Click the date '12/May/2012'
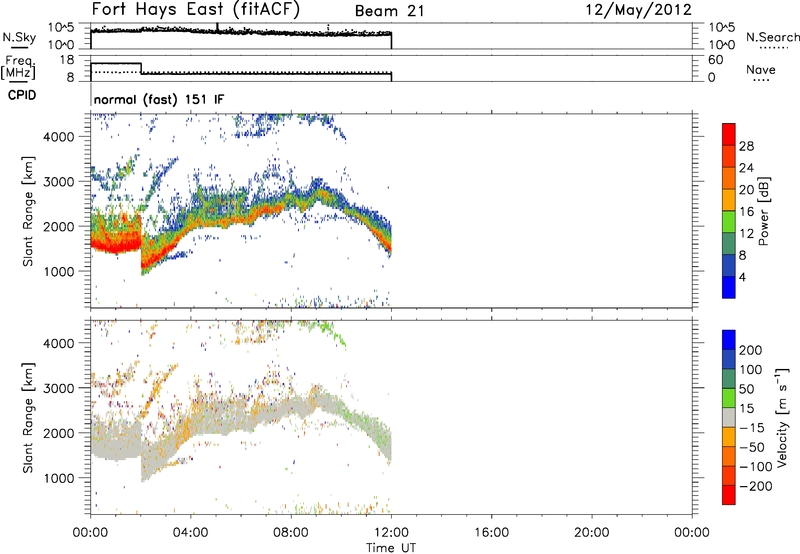800x554 pixels. tap(638, 10)
